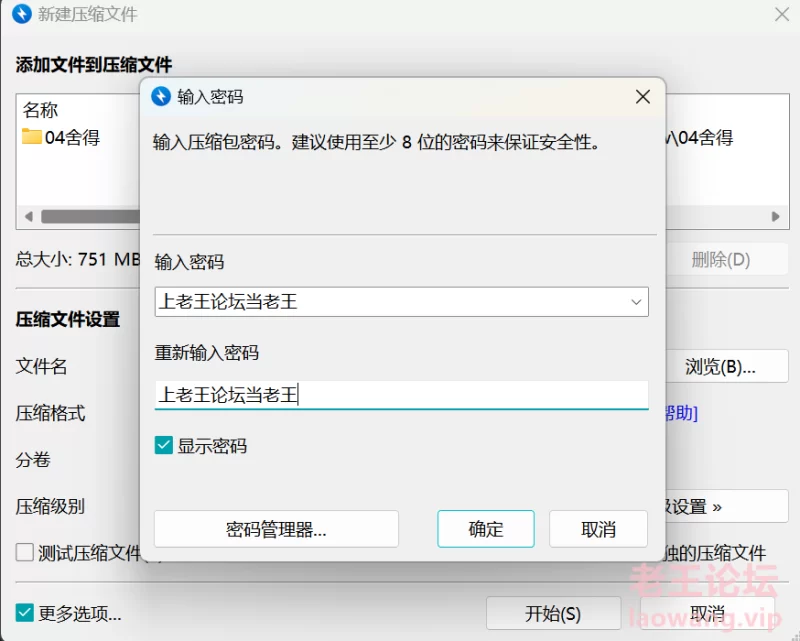Click the horizontal scrollbar thumb in file list

click(x=91, y=216)
